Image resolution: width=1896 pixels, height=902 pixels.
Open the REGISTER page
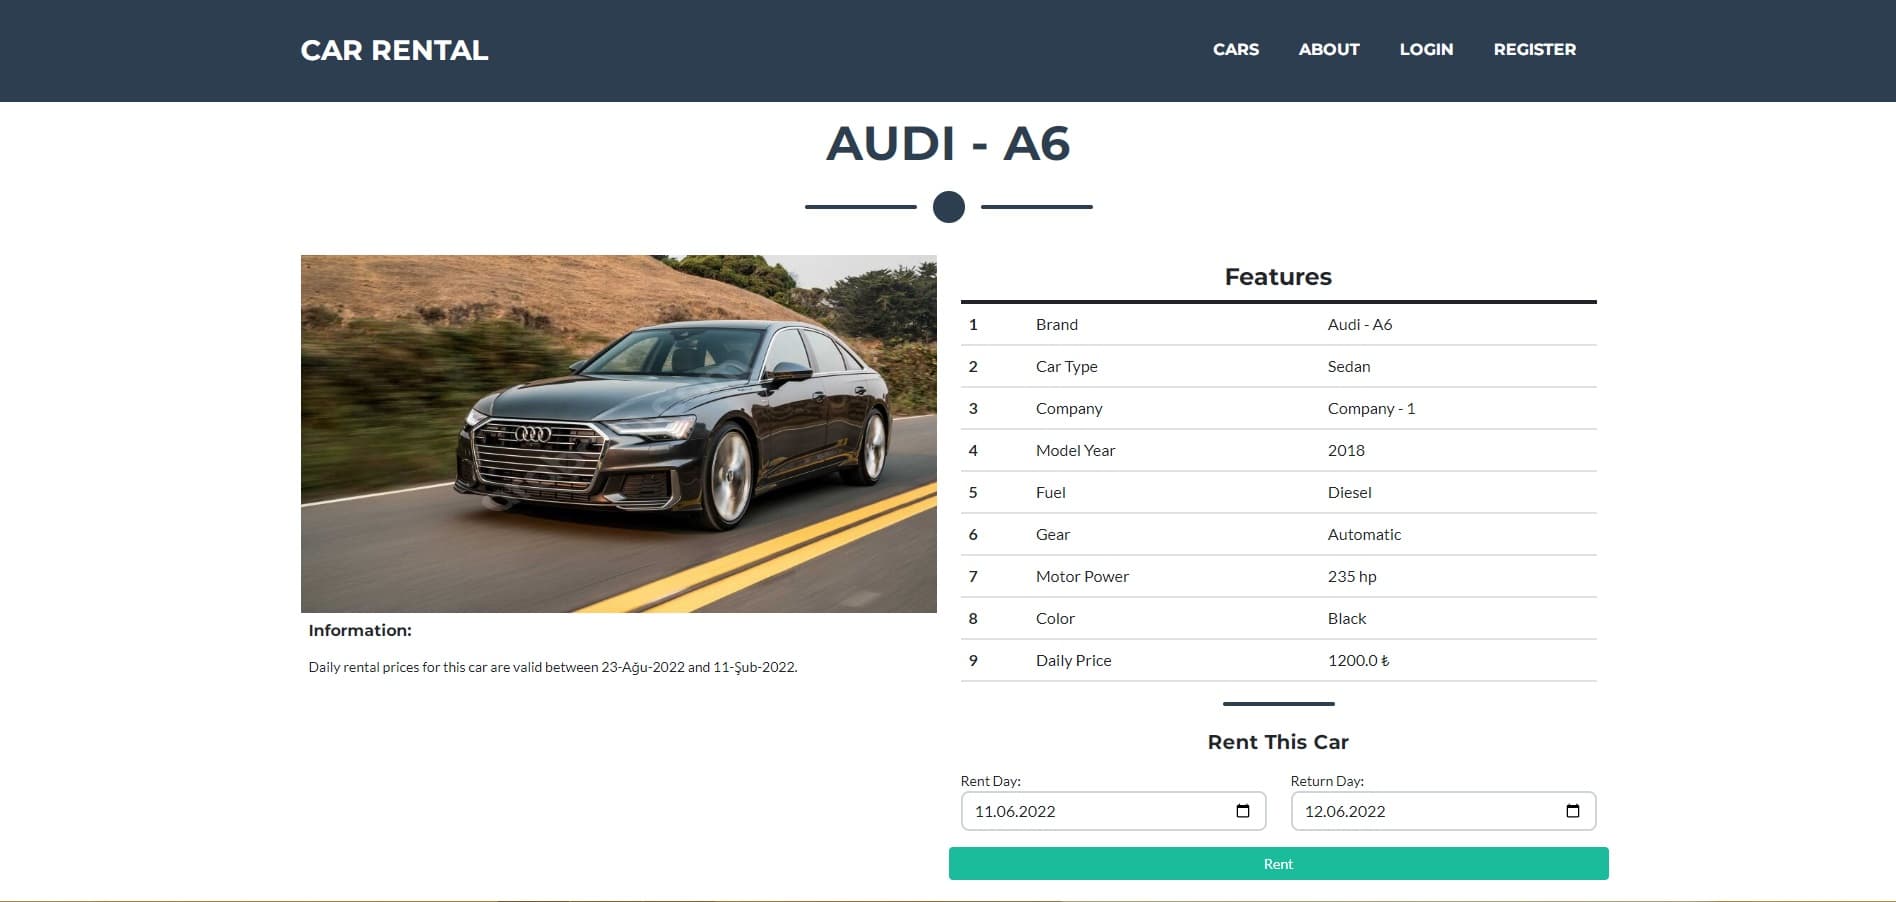[x=1535, y=49]
